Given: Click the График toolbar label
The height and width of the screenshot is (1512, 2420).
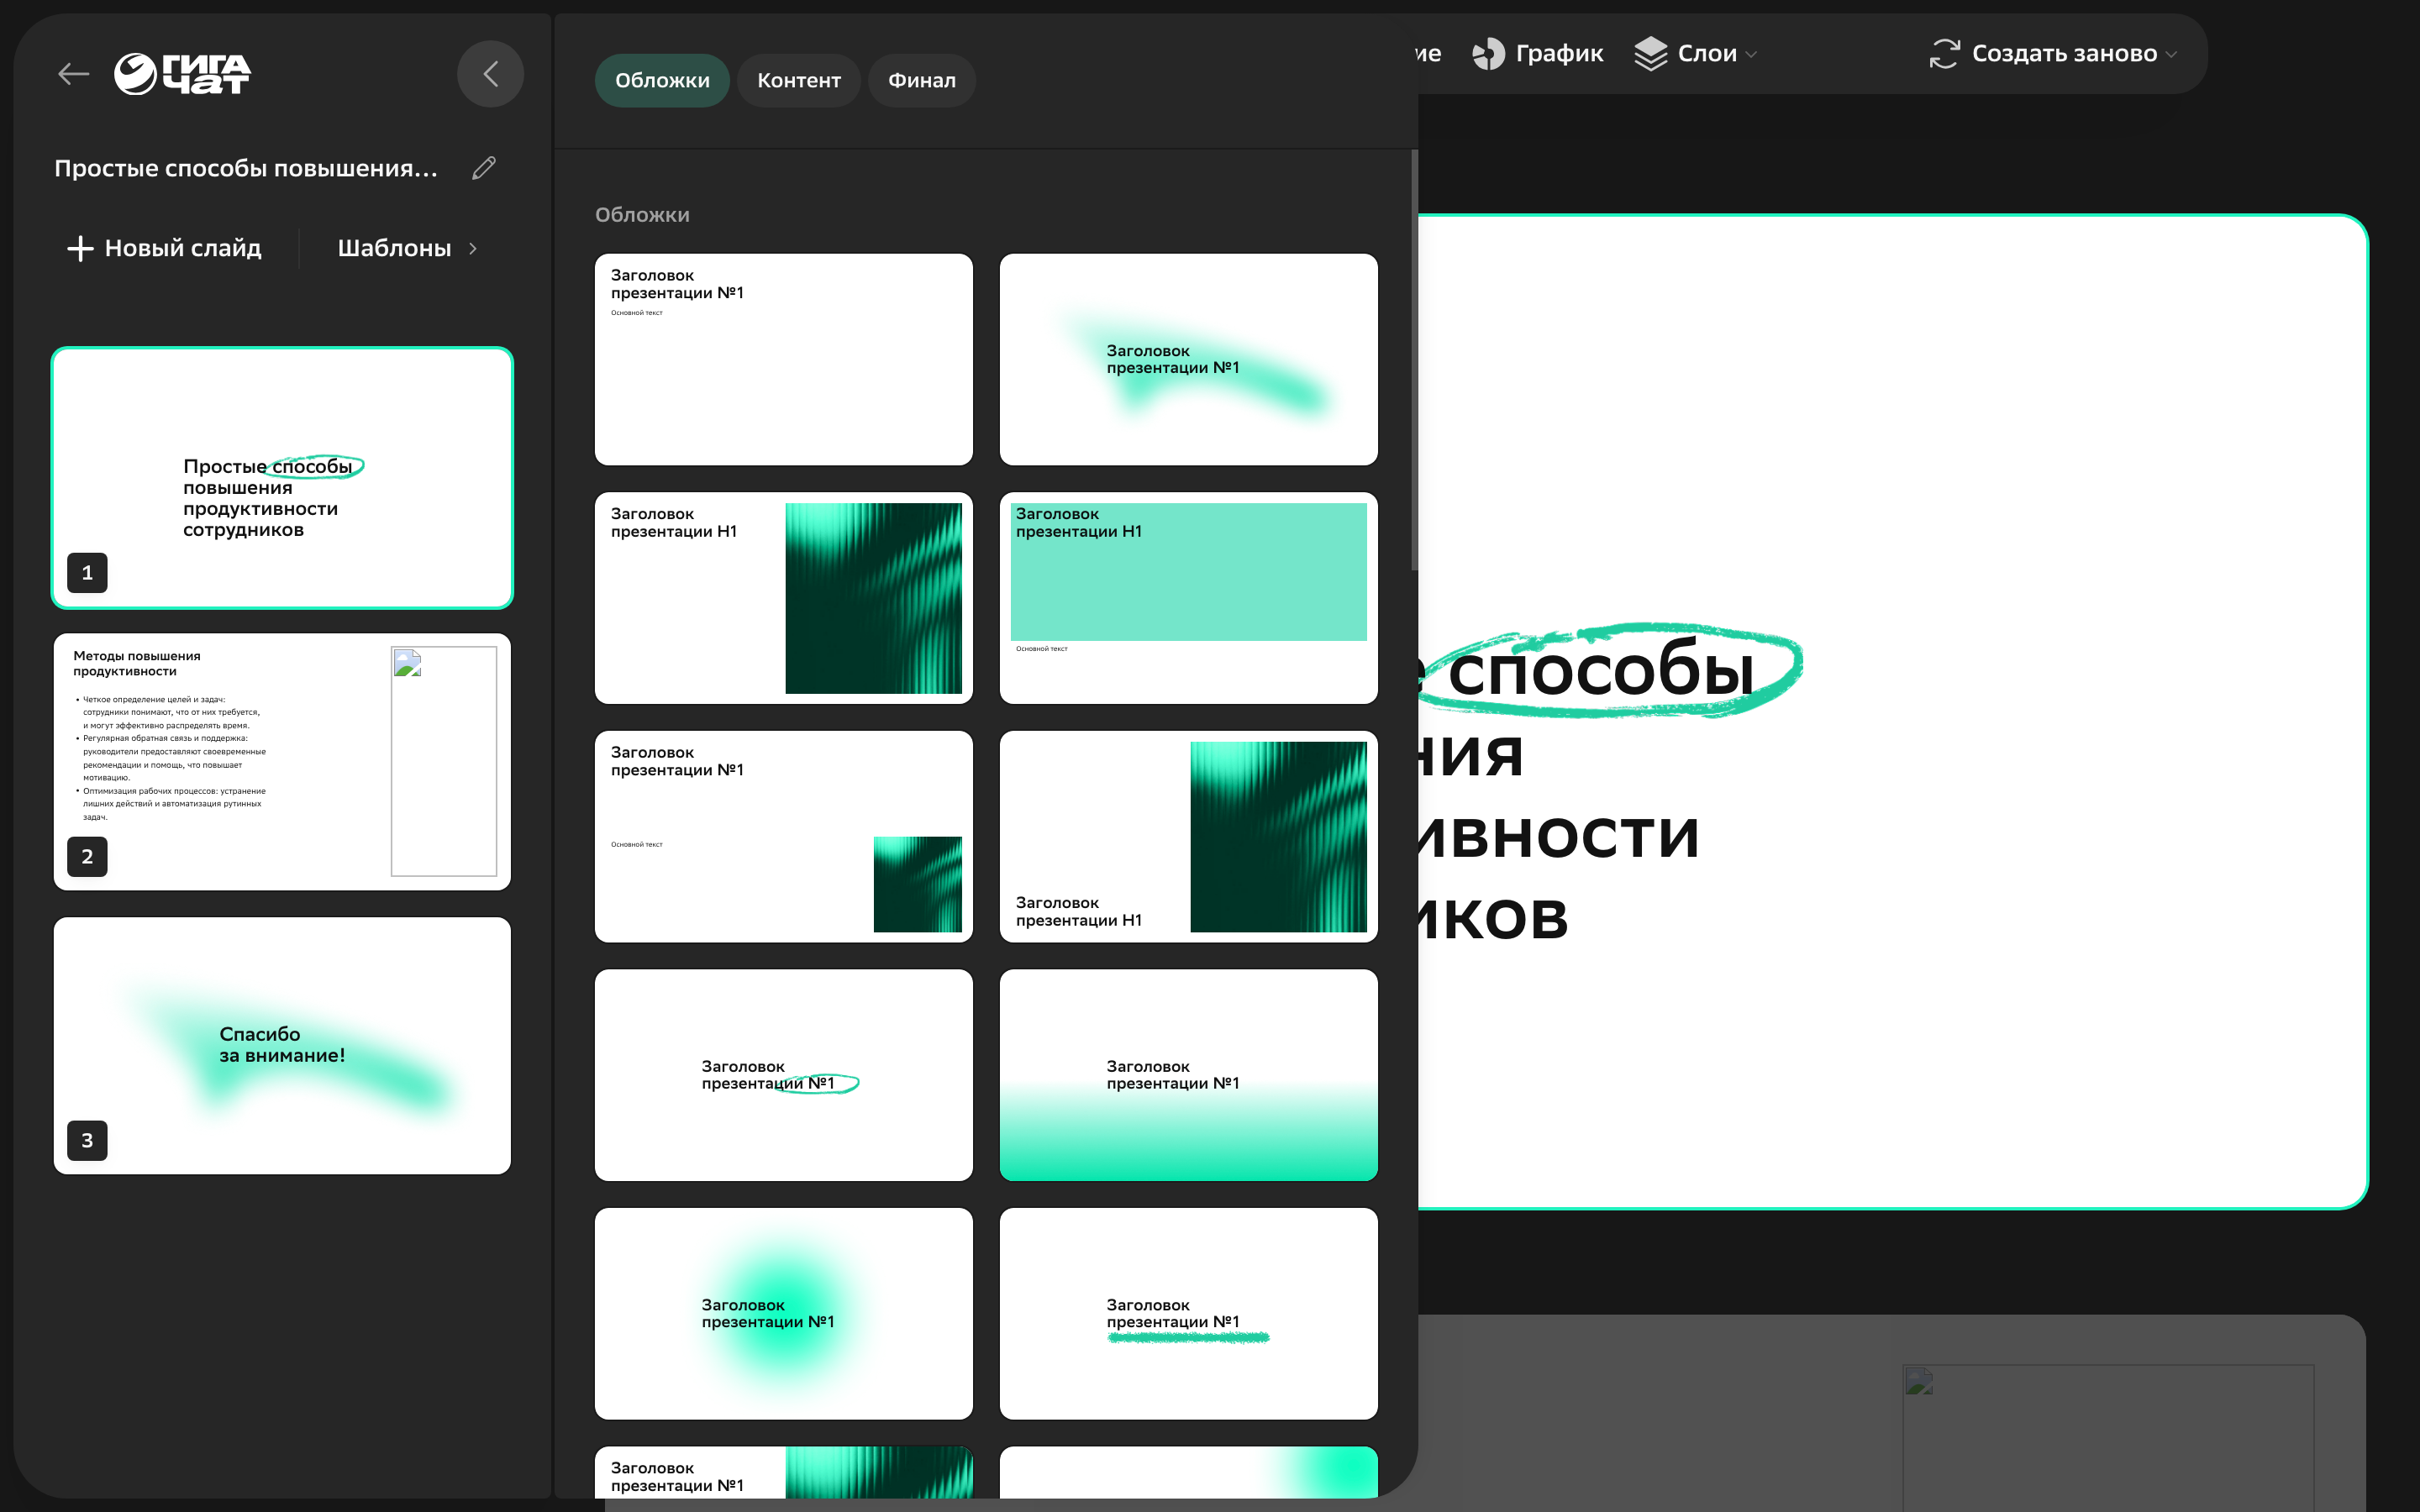Looking at the screenshot, I should pyautogui.click(x=1559, y=54).
